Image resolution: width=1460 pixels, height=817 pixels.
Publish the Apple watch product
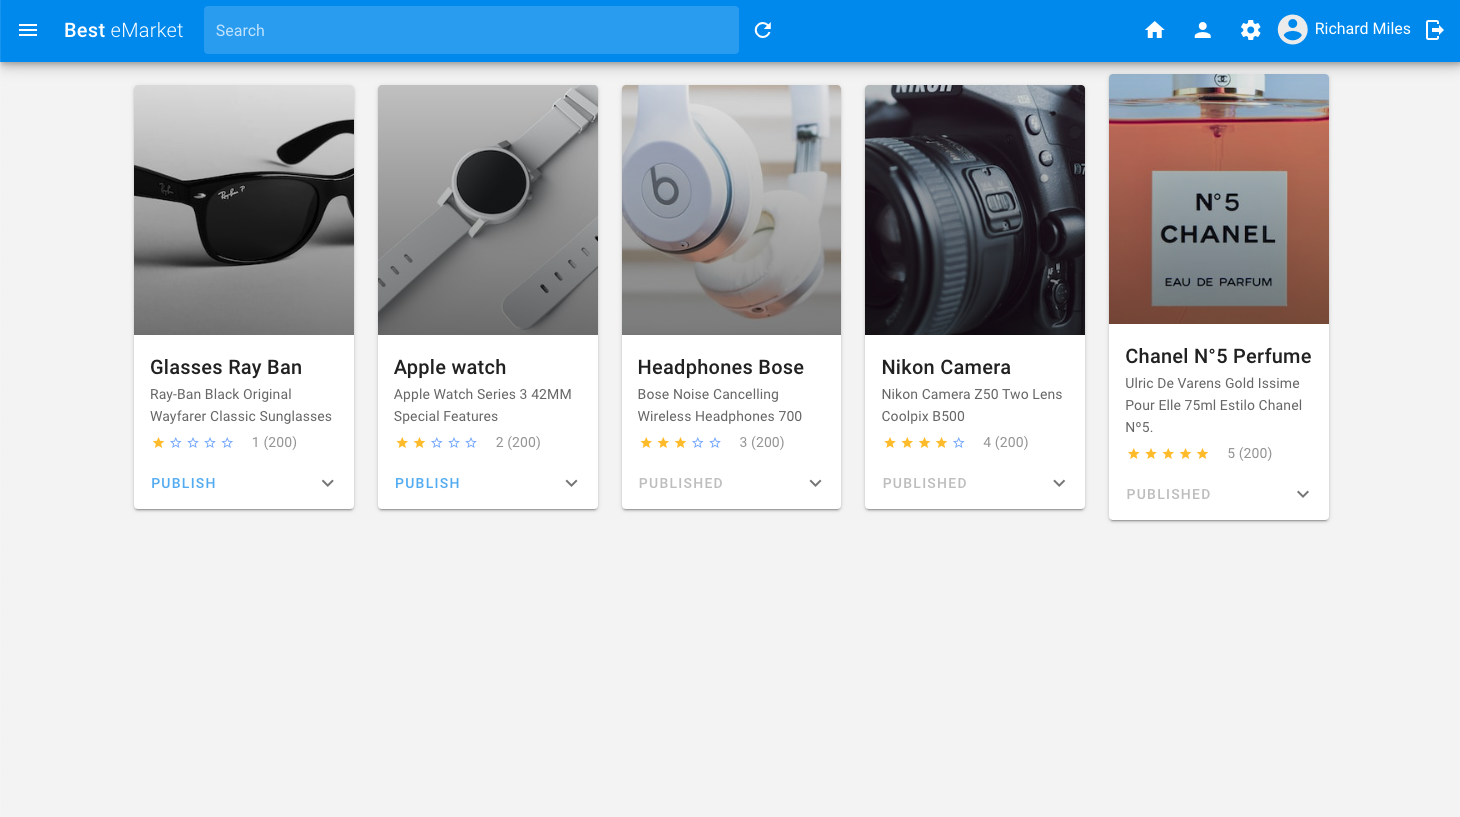(x=428, y=483)
